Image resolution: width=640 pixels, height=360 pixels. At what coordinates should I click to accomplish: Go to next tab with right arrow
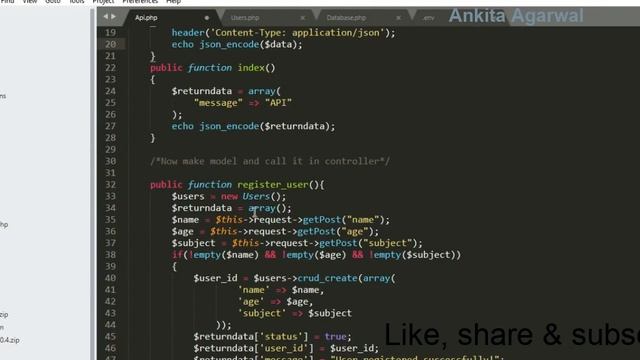[113, 17]
